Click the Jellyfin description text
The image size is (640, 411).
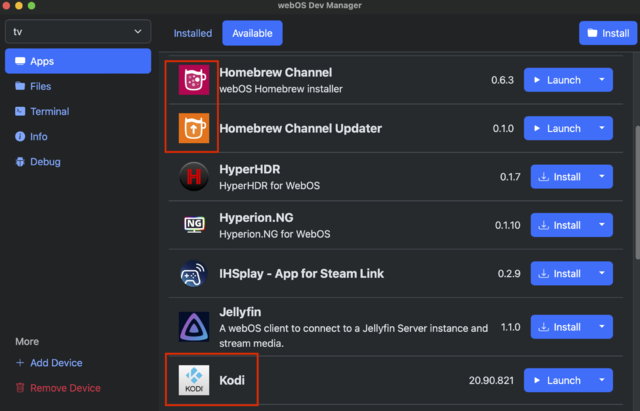point(353,335)
